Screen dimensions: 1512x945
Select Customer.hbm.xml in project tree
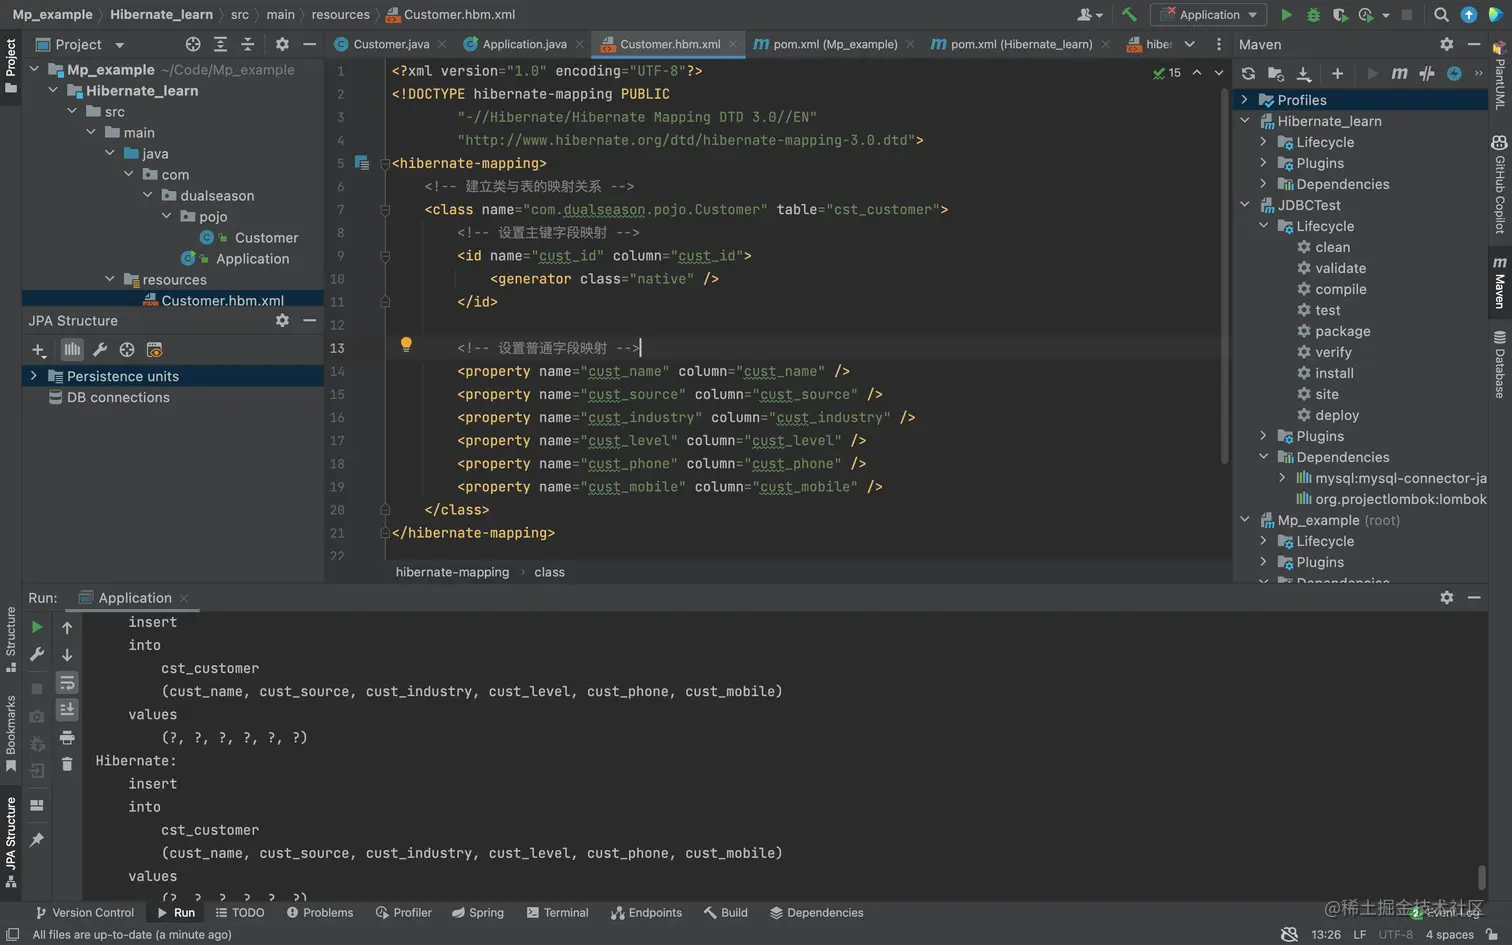pos(222,300)
